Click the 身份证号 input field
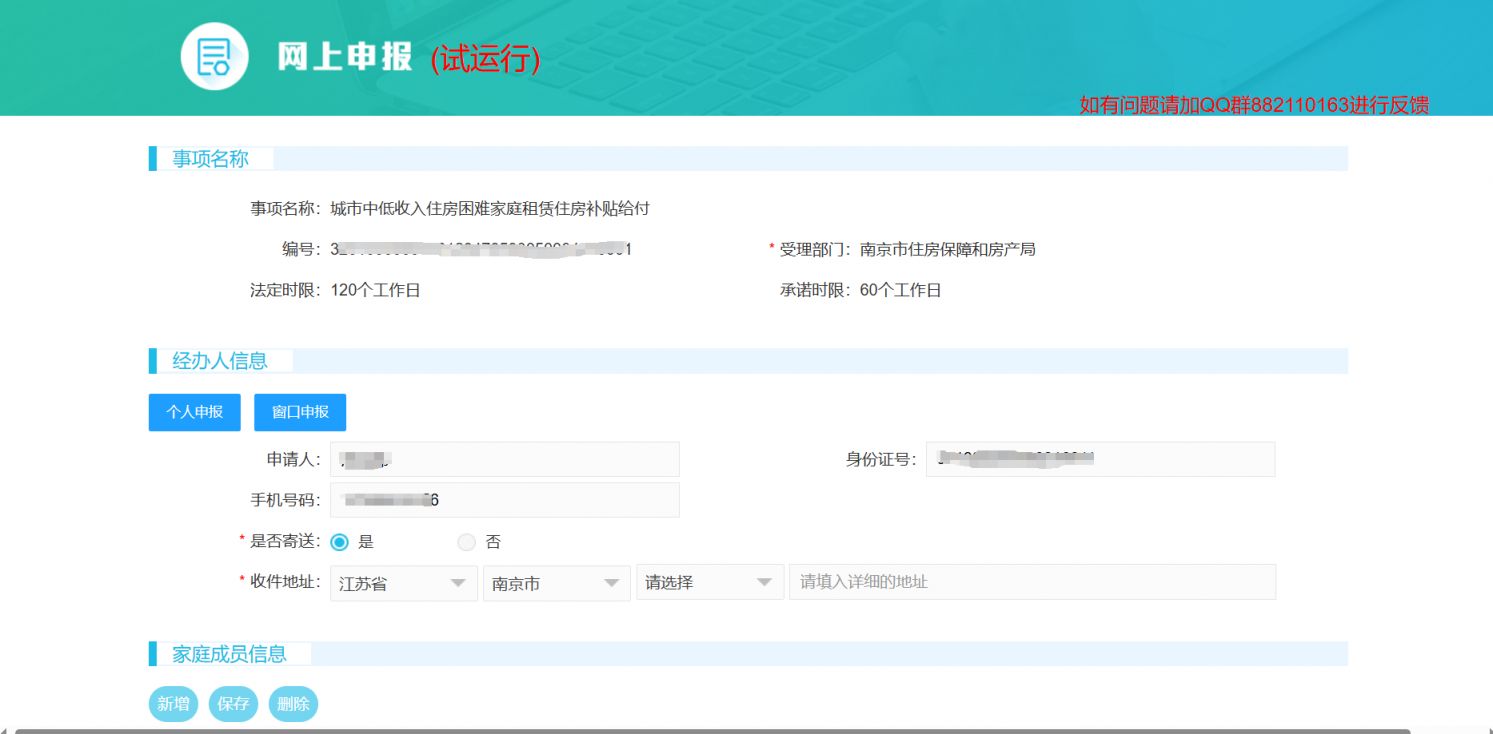 tap(1100, 459)
